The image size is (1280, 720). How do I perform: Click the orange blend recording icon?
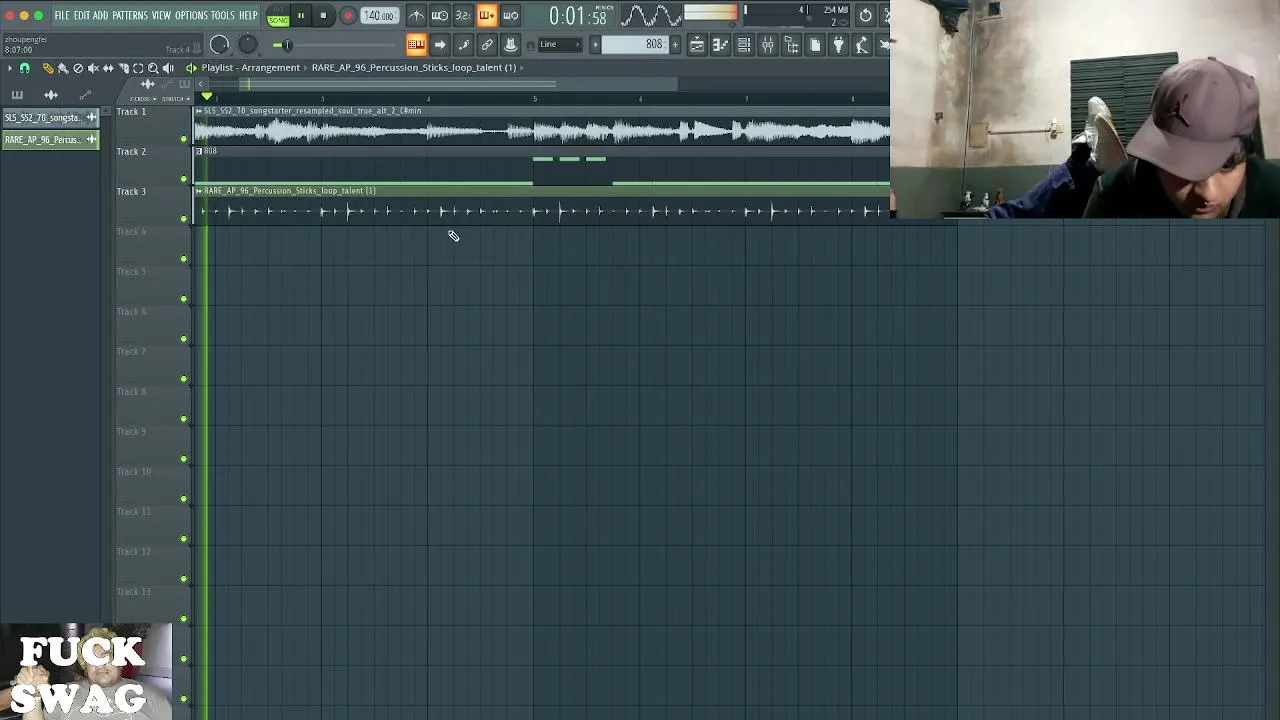tap(487, 15)
